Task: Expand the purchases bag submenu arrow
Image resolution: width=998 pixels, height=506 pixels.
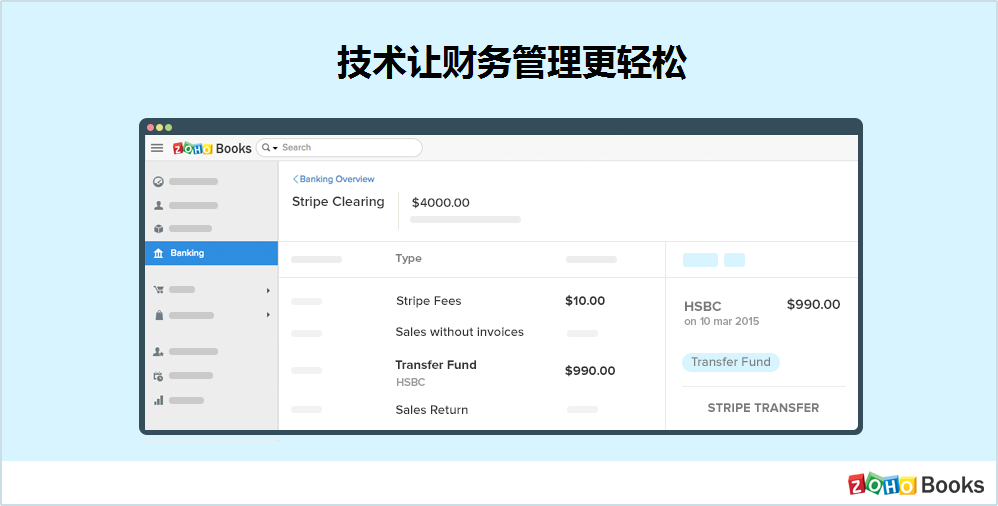Action: [x=268, y=314]
